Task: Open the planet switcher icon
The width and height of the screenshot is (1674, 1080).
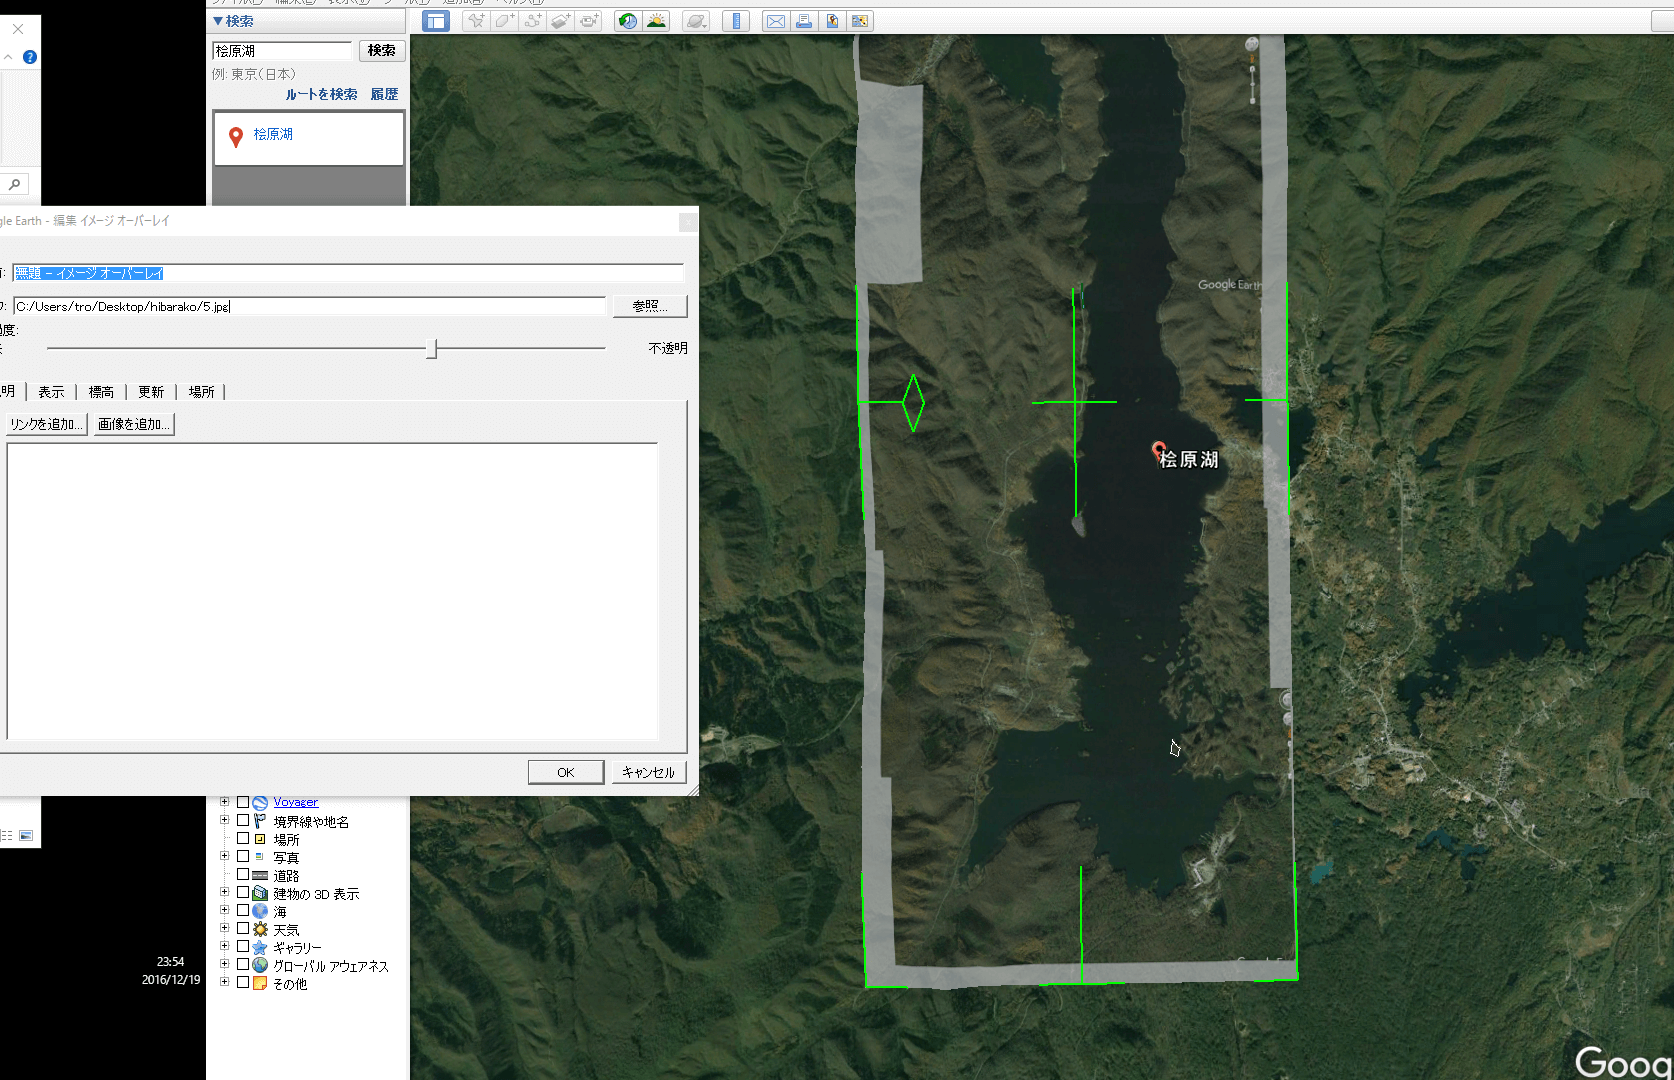Action: [696, 21]
